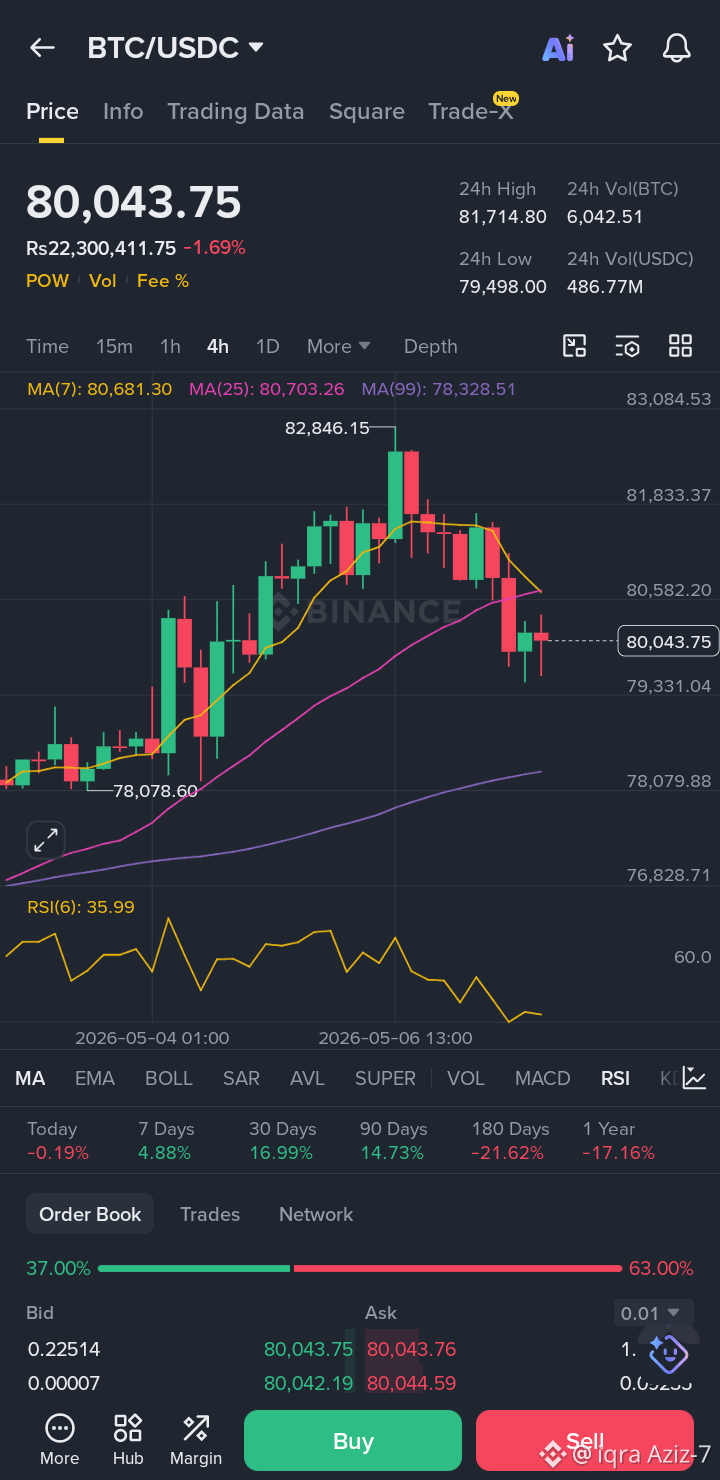Viewport: 720px width, 1480px height.
Task: Toggle SAR indicator
Action: coord(241,1078)
